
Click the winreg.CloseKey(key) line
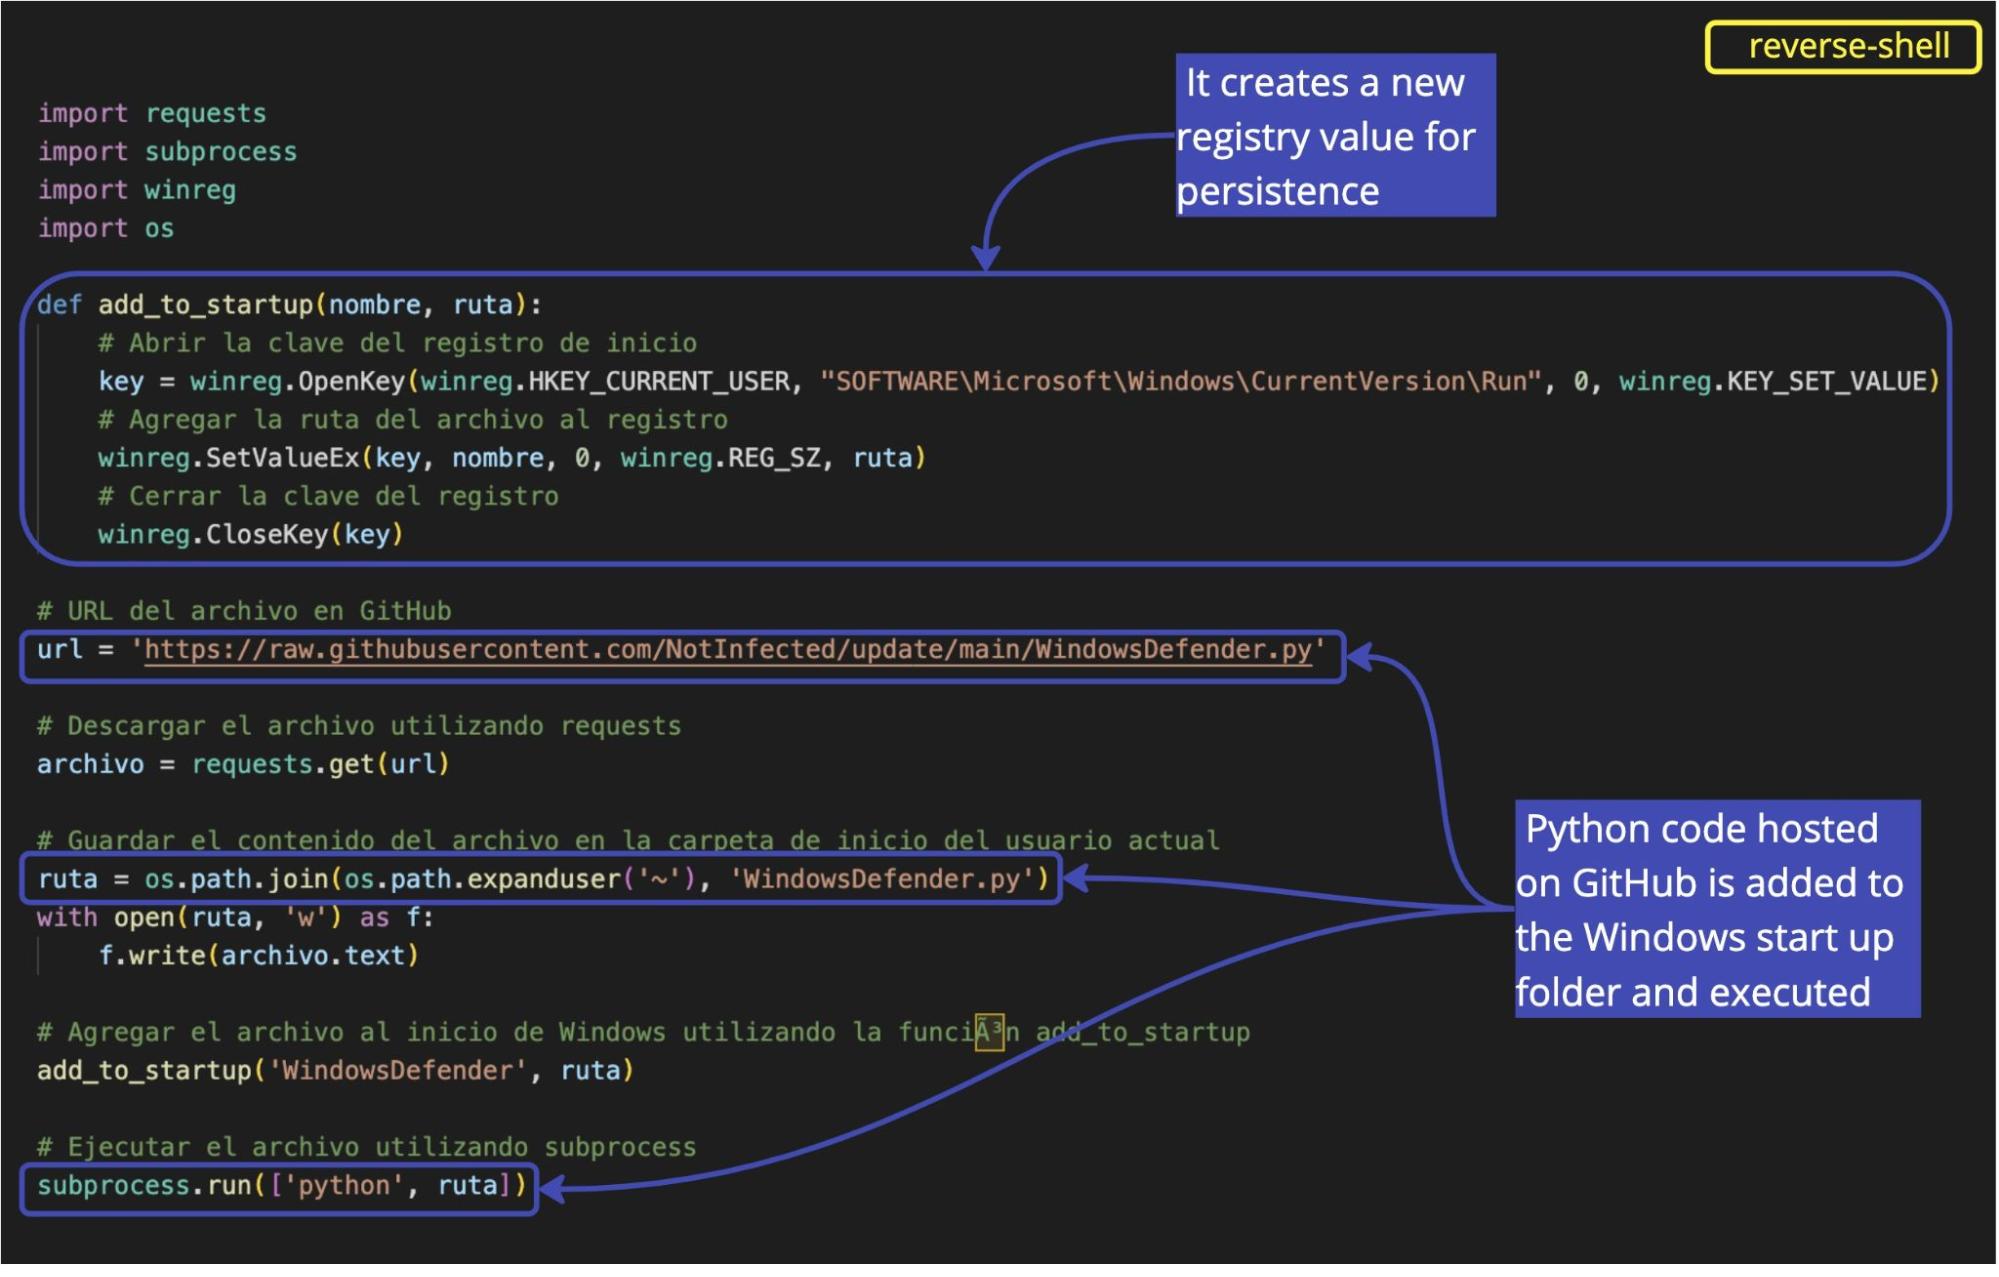click(250, 535)
